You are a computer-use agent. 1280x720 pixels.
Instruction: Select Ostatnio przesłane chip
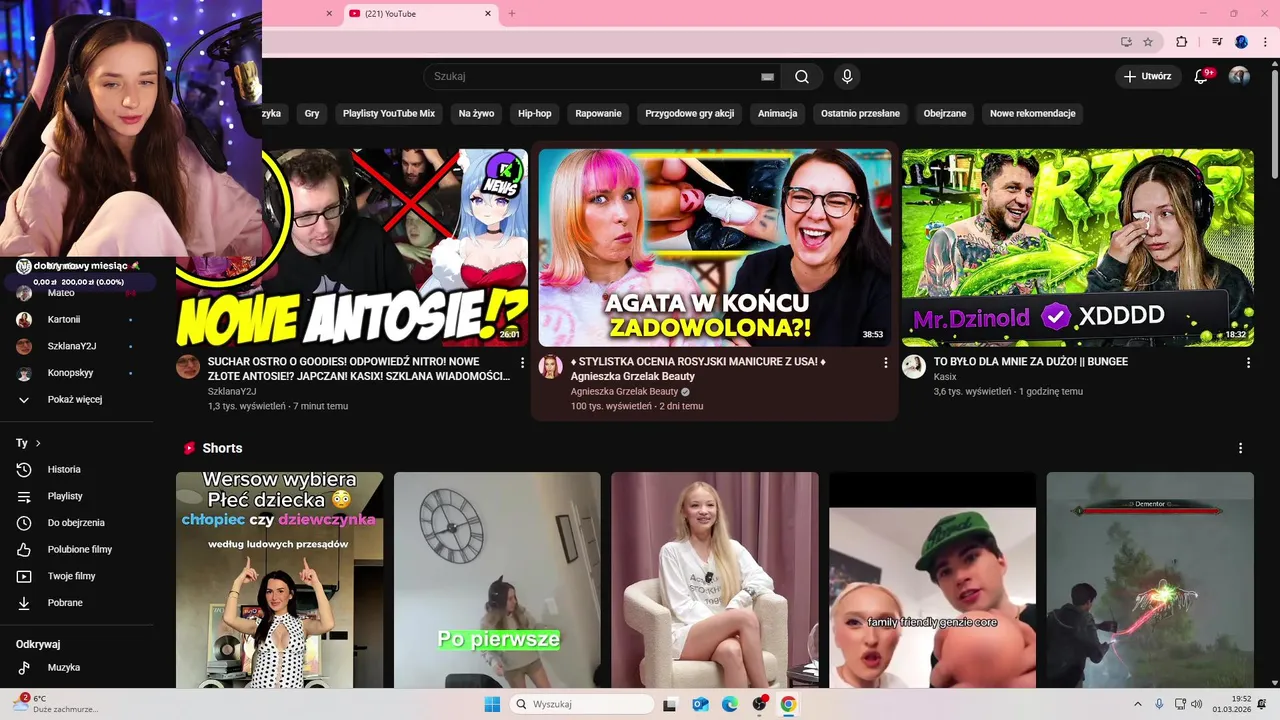point(860,114)
